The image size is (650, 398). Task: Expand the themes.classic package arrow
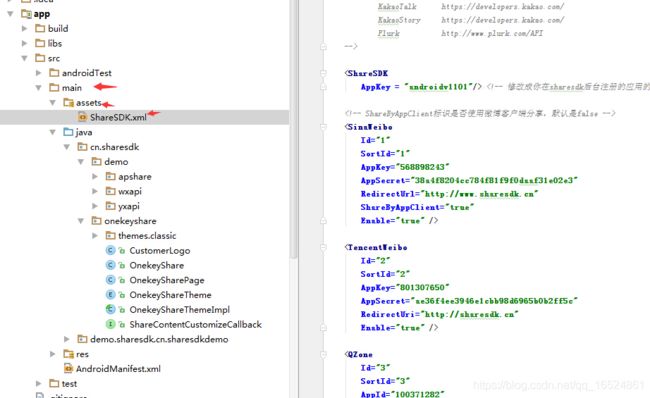(95, 235)
